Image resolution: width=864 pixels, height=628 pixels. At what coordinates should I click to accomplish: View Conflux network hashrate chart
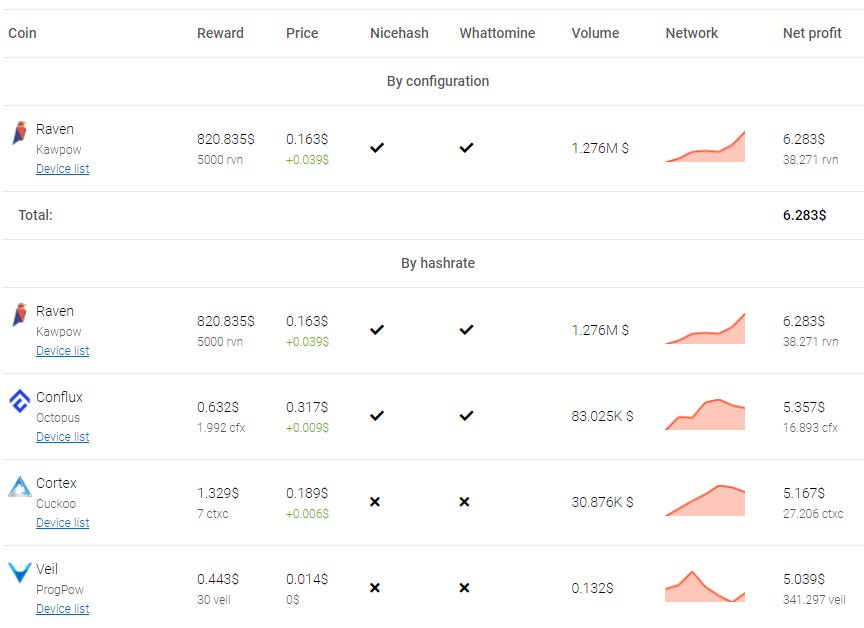[705, 414]
